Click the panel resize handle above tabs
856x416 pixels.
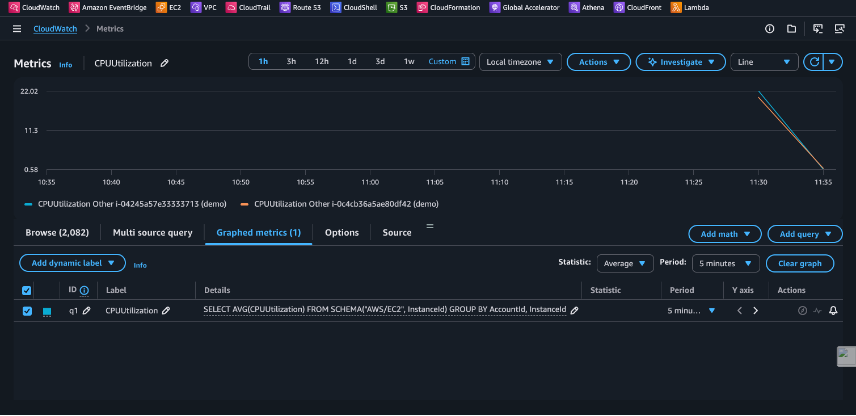tap(430, 225)
